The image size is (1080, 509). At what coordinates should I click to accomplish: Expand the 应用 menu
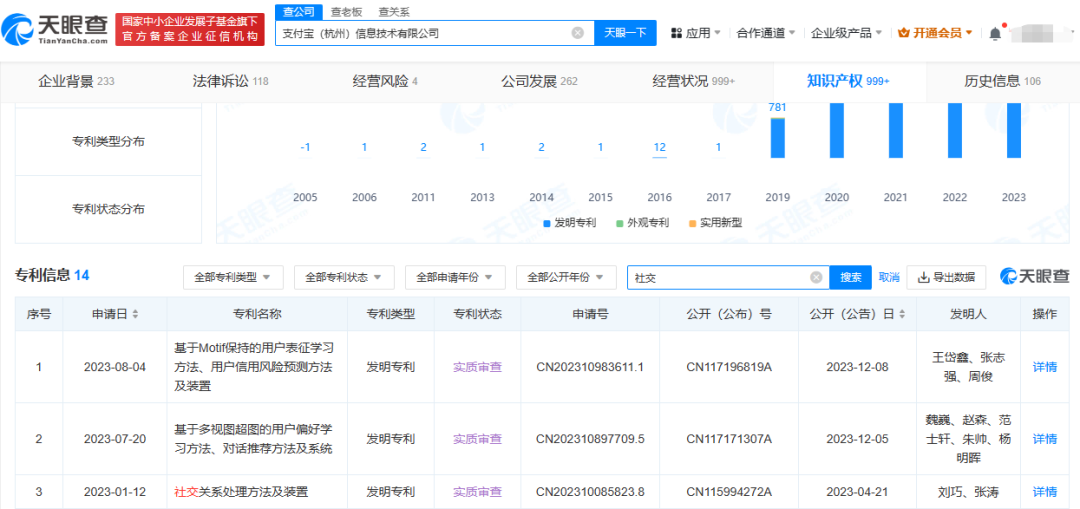[x=696, y=32]
